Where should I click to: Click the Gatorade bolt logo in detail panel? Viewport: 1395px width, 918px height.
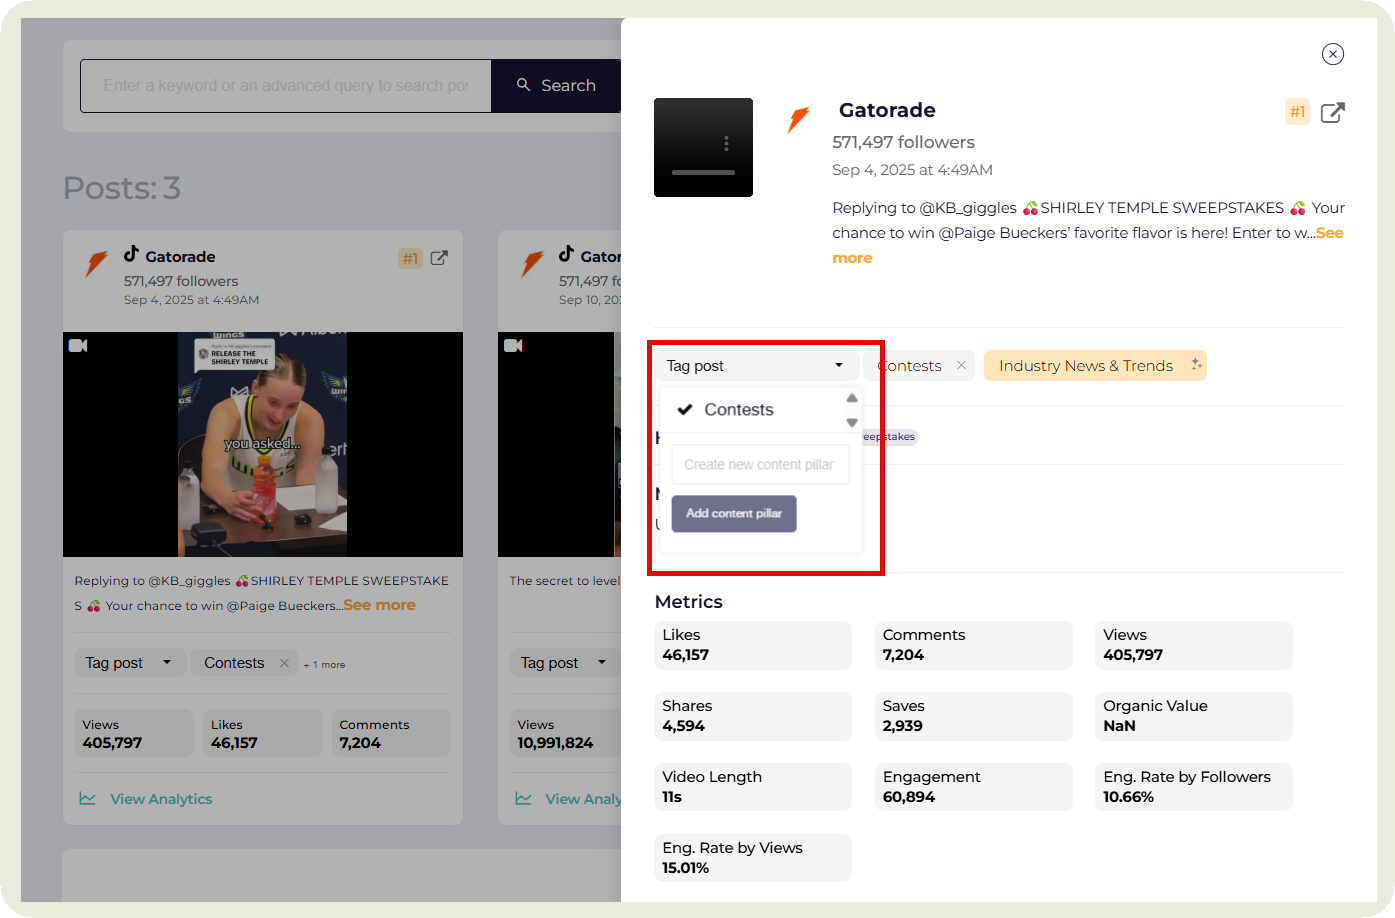coord(798,120)
